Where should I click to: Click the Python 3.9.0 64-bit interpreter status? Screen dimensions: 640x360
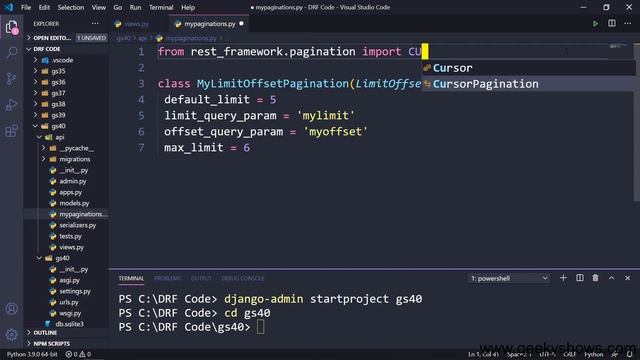coord(32,354)
